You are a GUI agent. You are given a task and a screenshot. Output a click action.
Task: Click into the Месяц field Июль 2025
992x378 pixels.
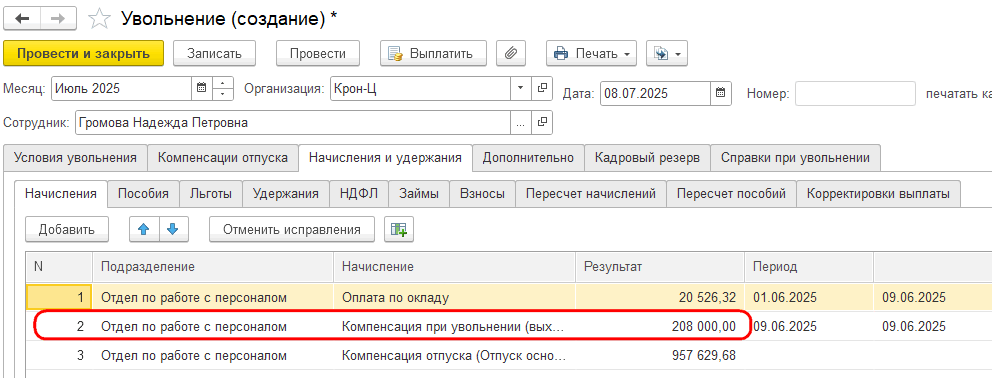pos(121,88)
